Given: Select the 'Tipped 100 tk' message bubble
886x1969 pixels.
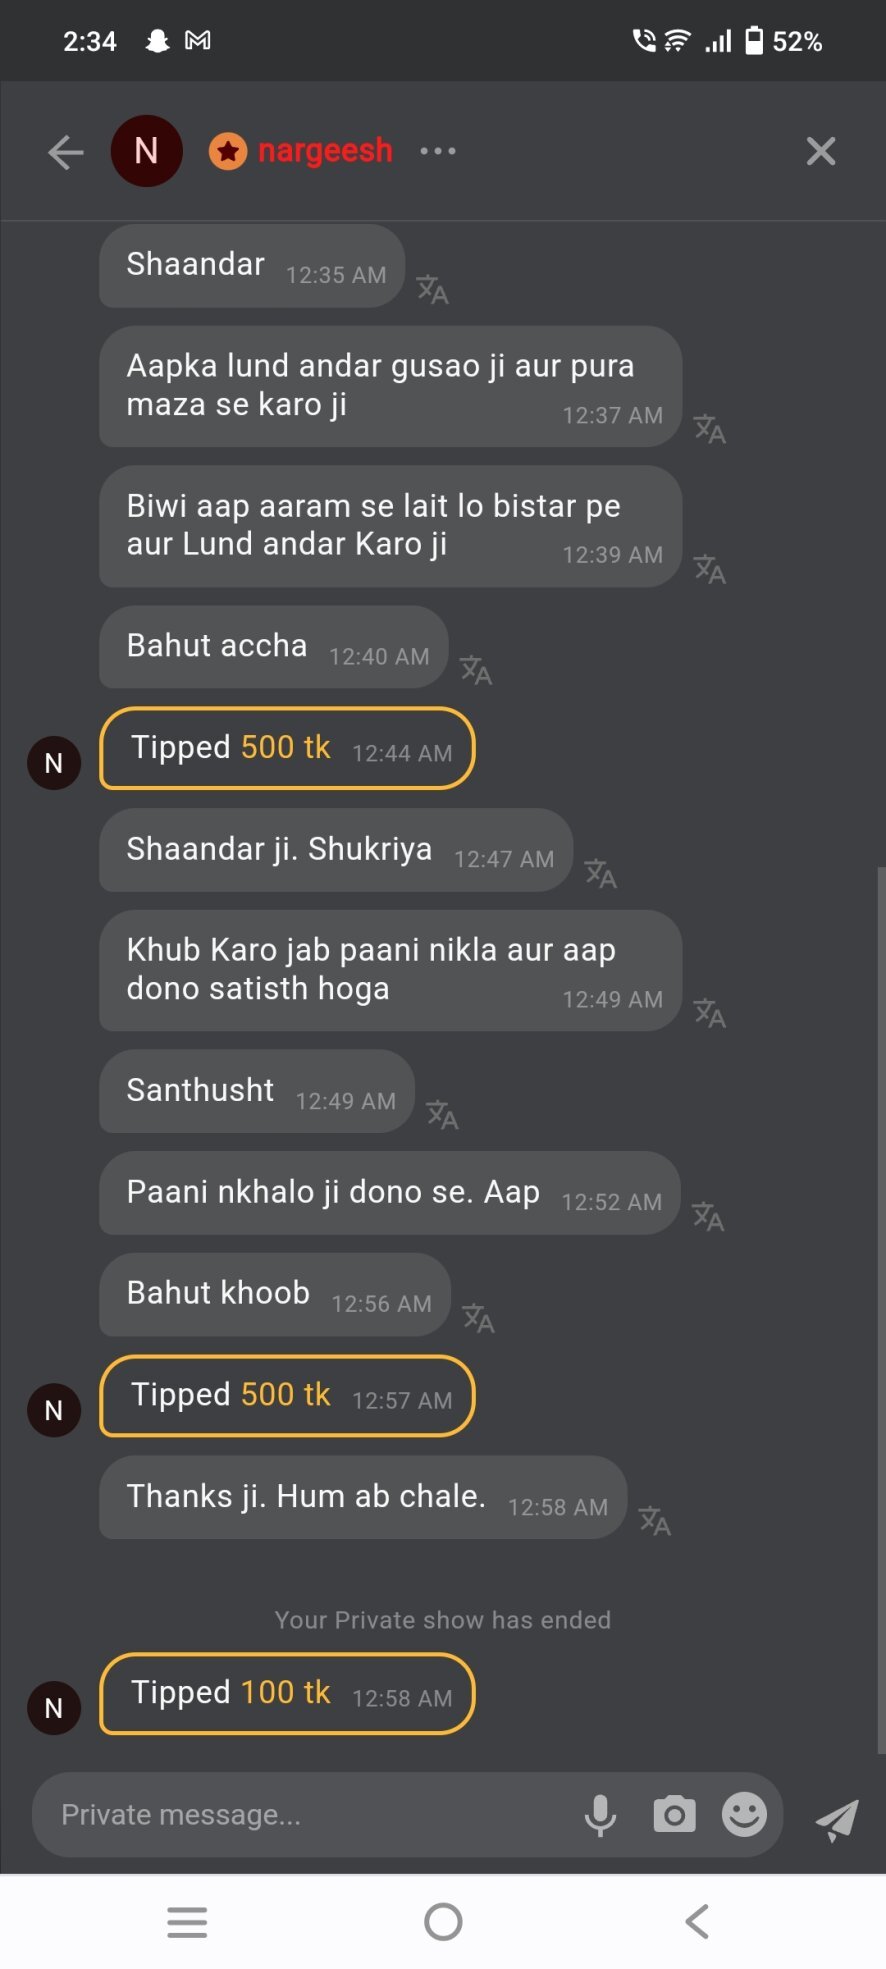Looking at the screenshot, I should (x=287, y=1693).
